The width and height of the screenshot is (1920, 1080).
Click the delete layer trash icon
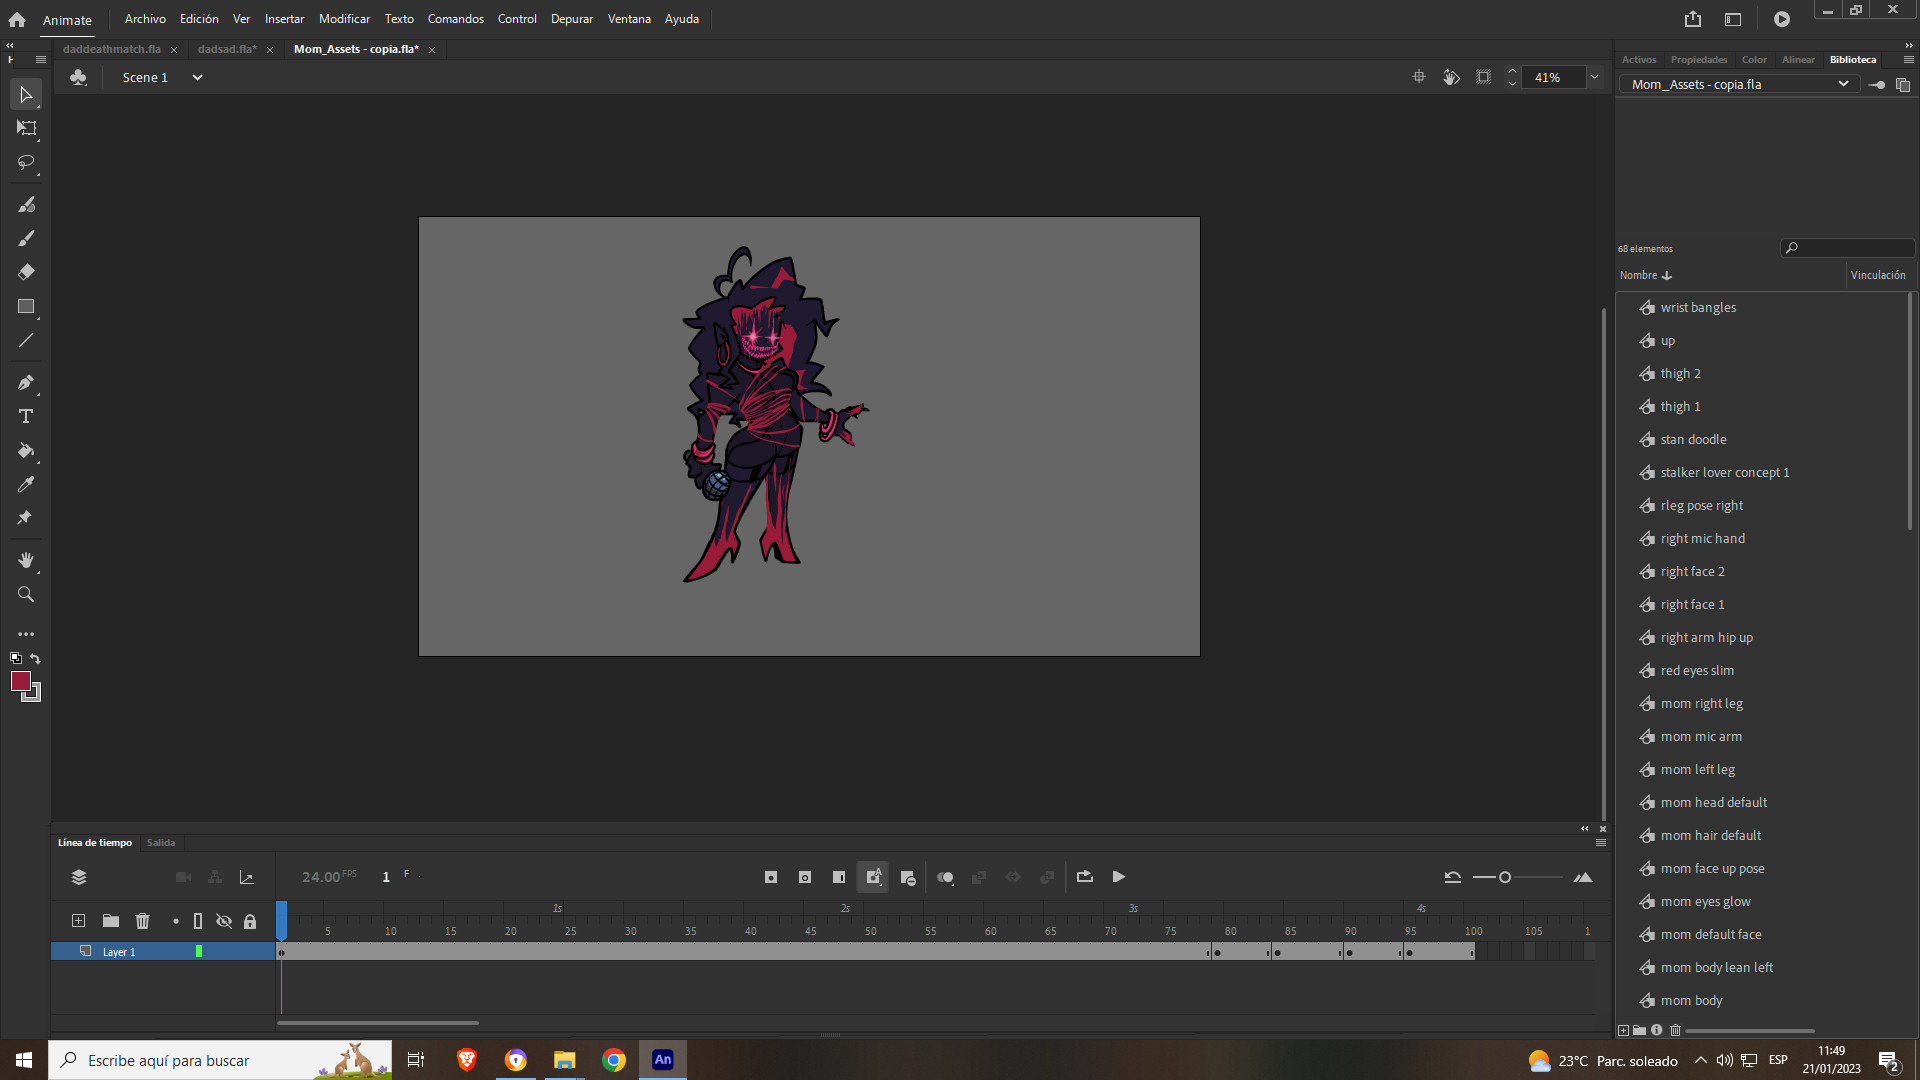click(x=142, y=920)
